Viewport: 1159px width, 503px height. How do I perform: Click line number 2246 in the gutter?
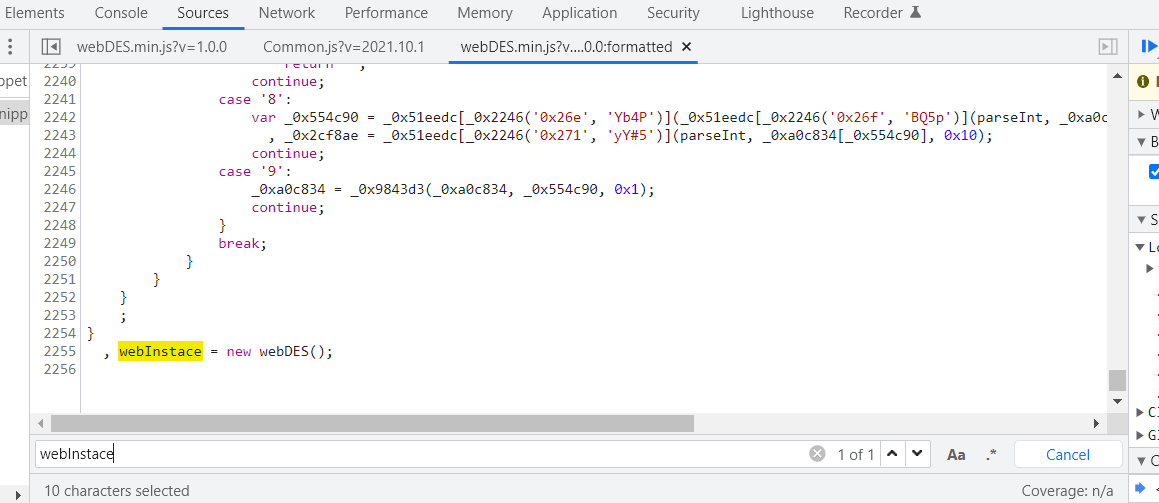(59, 189)
